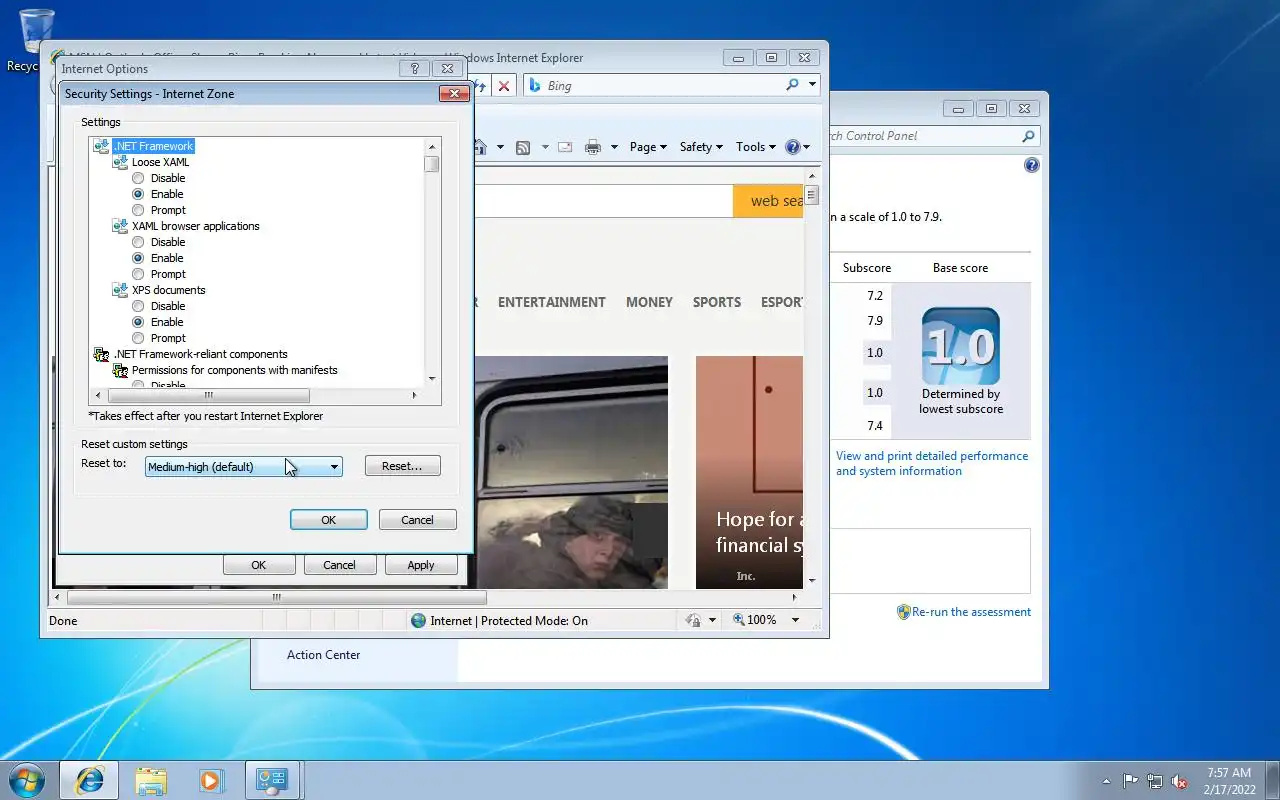Select Prompt under XAML browser applications
The height and width of the screenshot is (800, 1280).
[x=138, y=274]
